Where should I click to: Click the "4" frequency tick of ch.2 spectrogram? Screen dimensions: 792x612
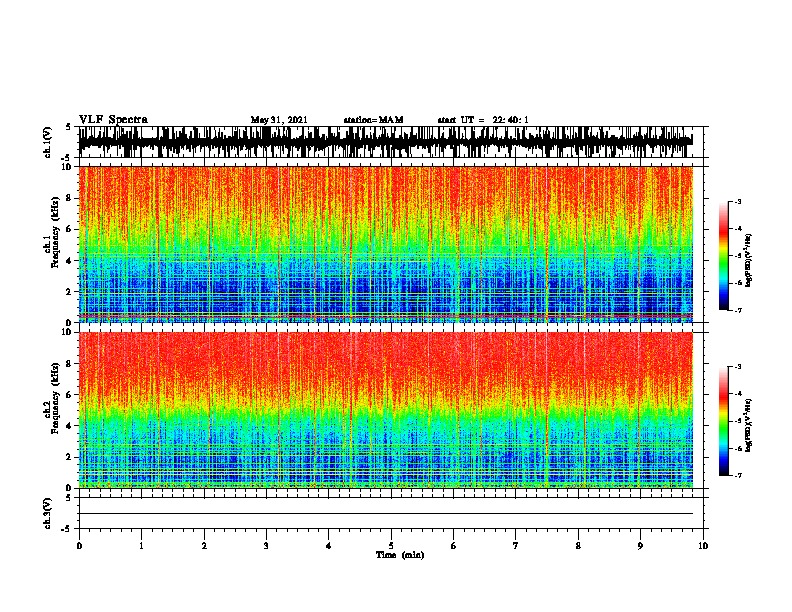coord(70,426)
